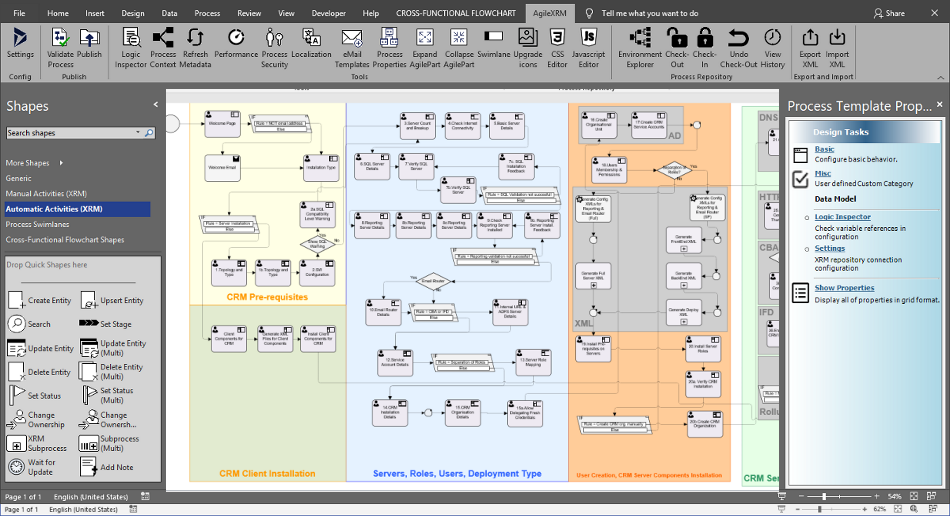Open Process Context
950x516 pixels.
163,48
